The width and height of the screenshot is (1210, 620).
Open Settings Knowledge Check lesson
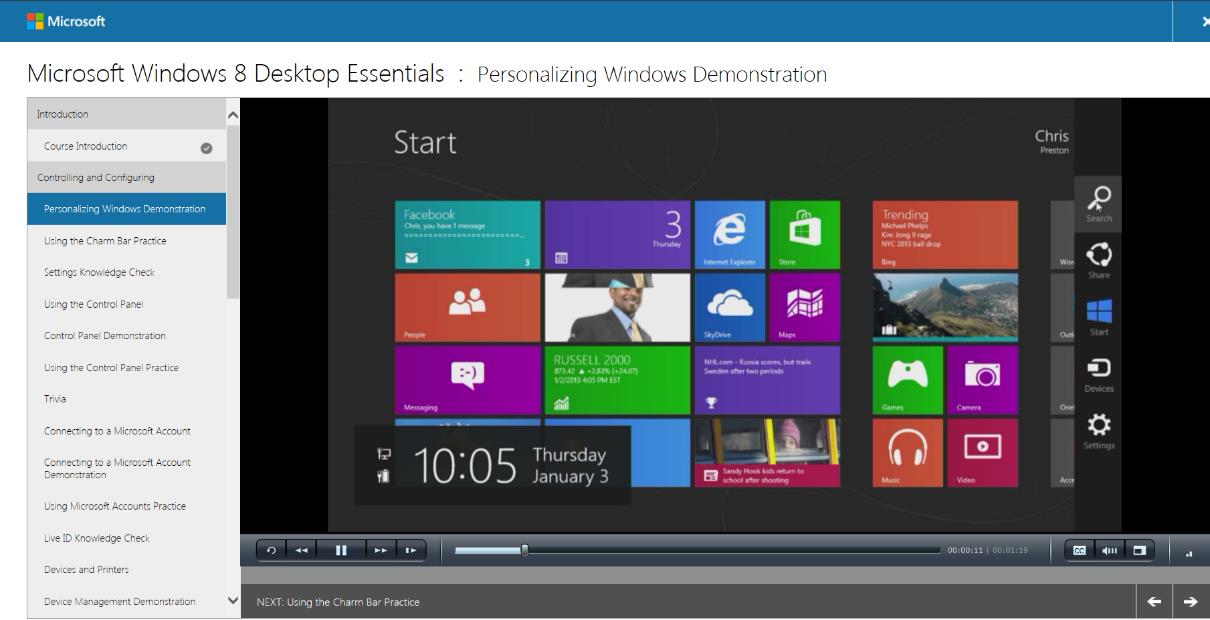(127, 272)
